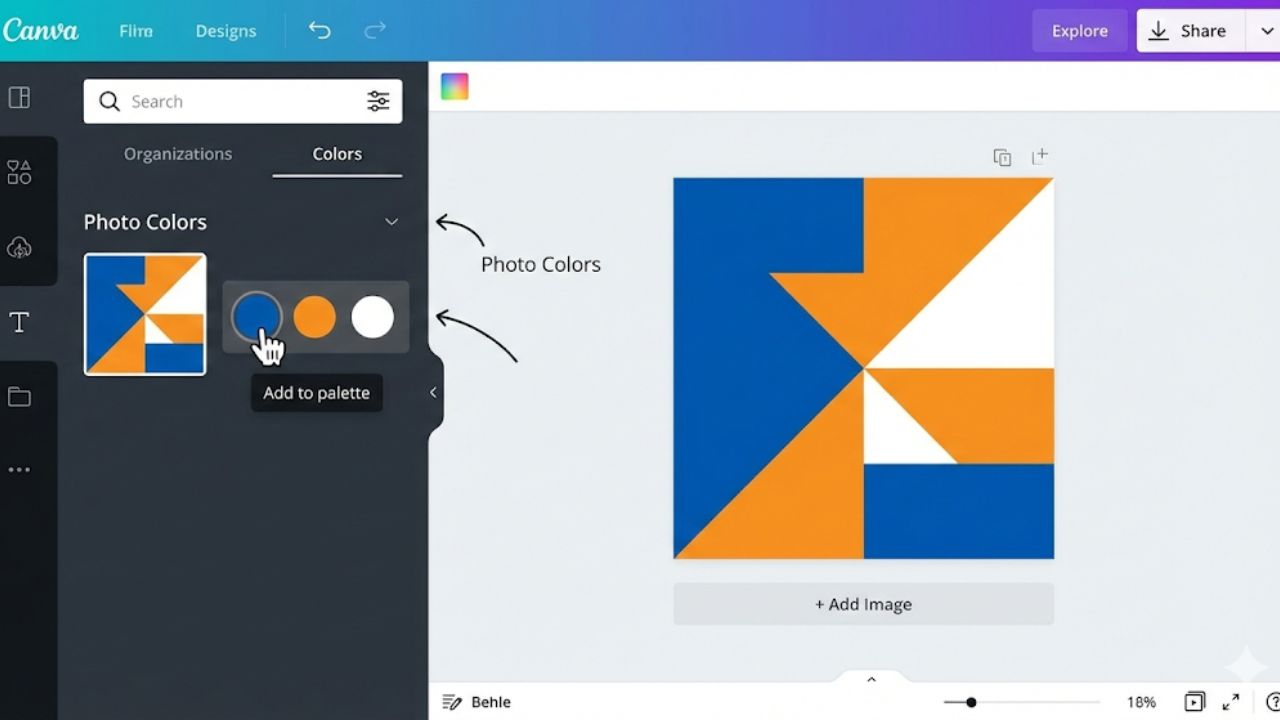Collapse the Photo Colors section
The height and width of the screenshot is (720, 1280).
[x=390, y=222]
